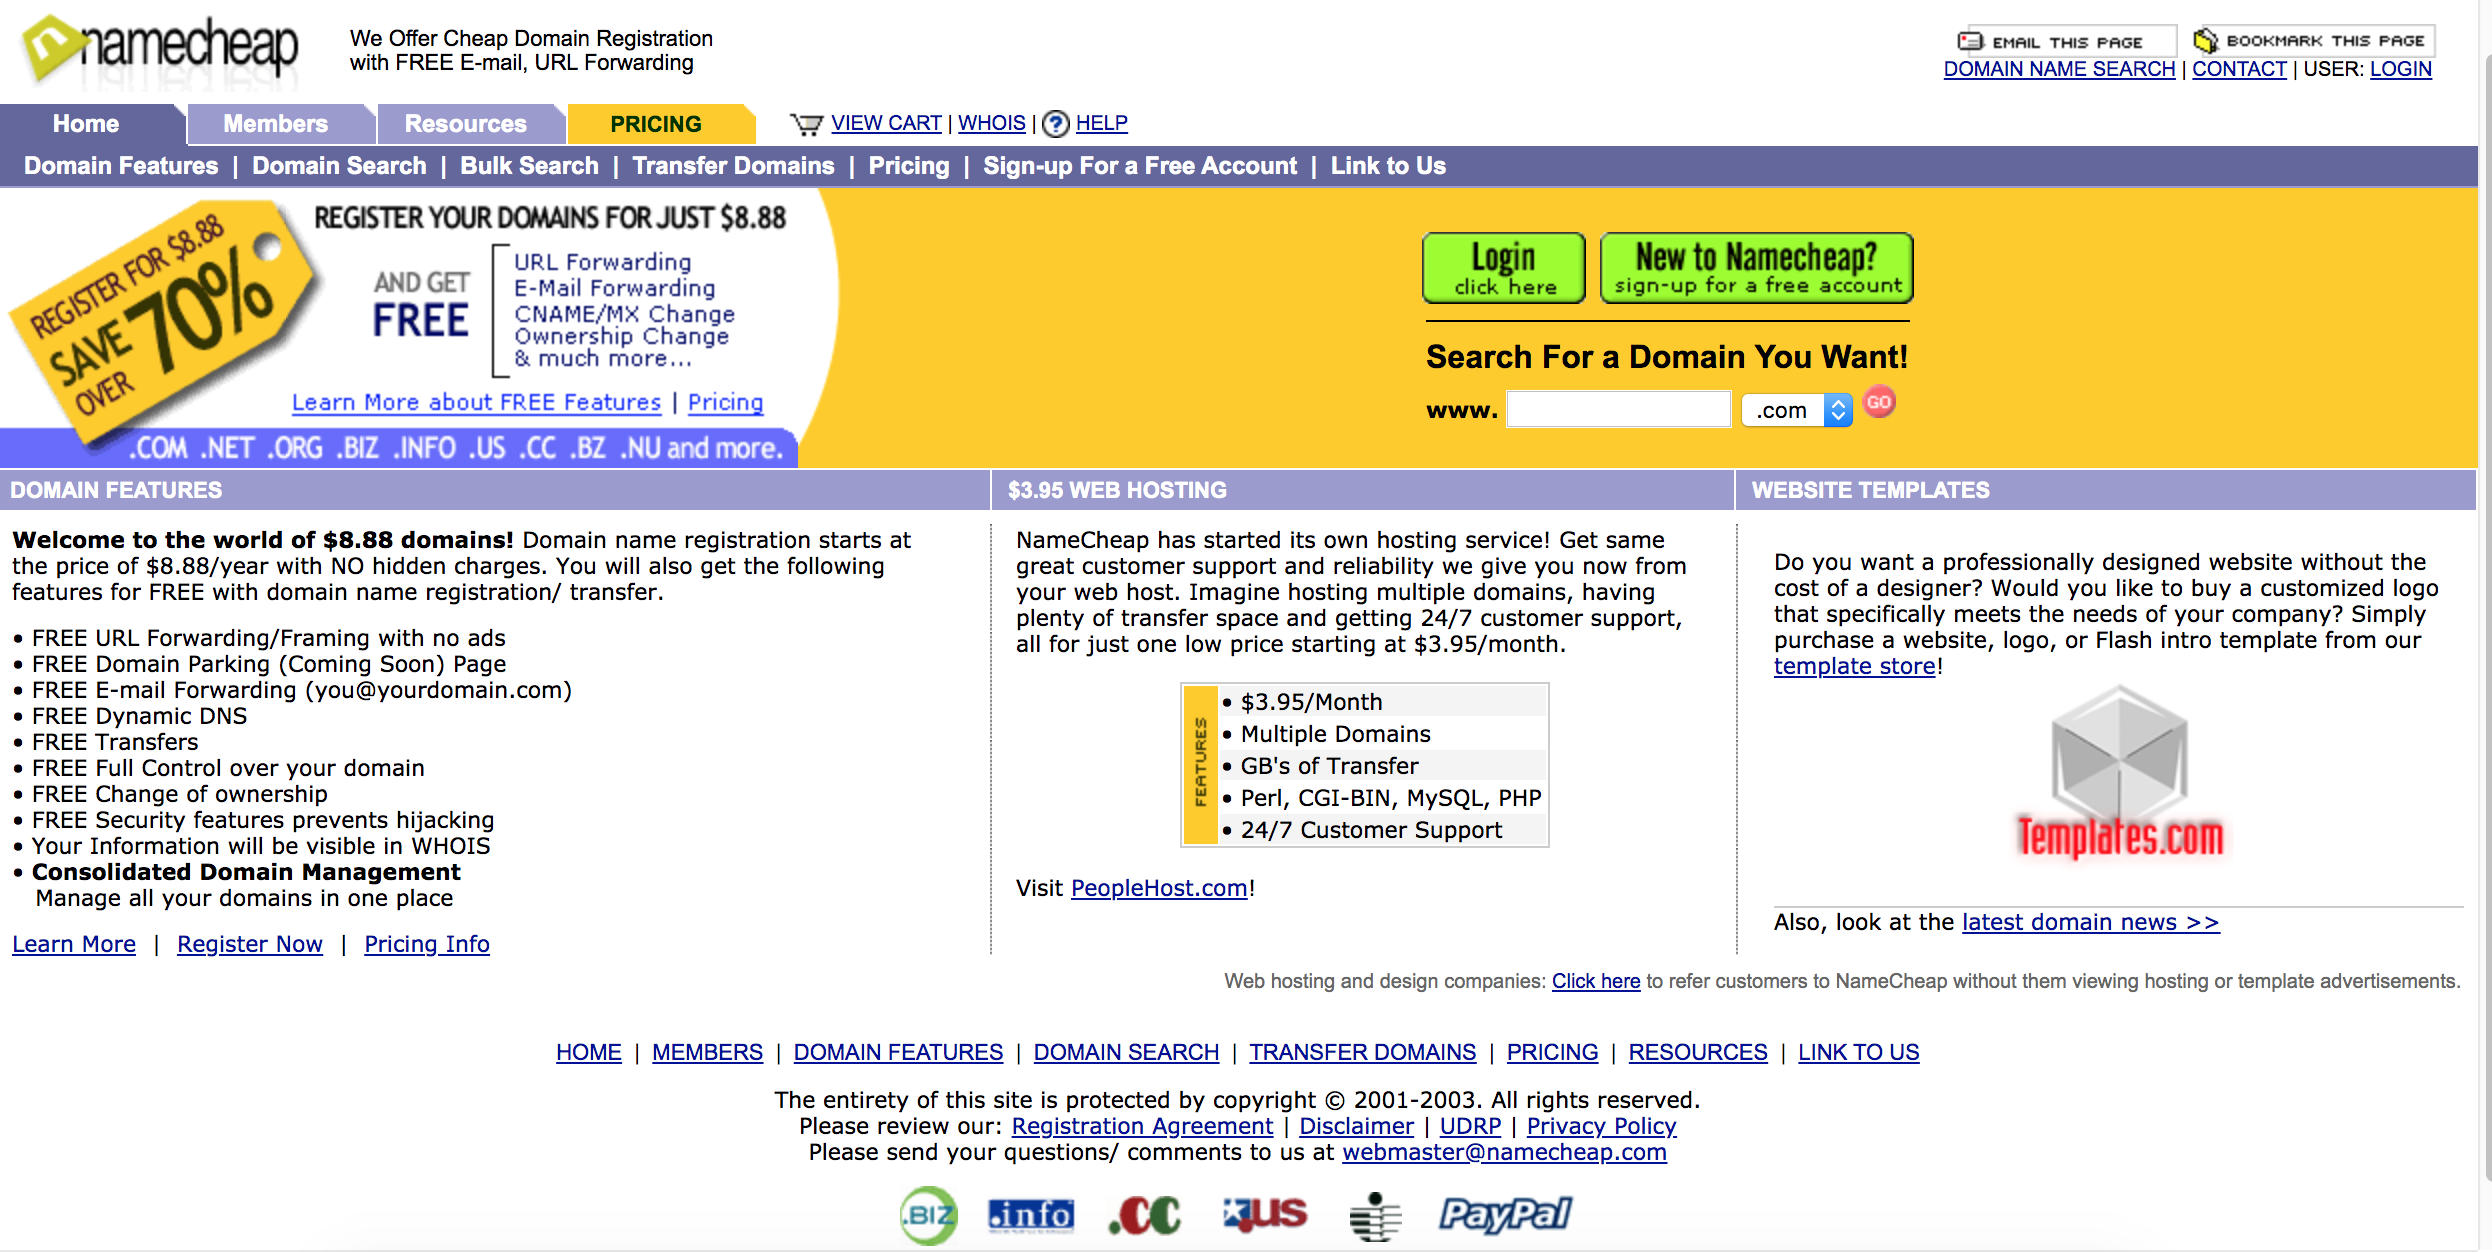Click RESOURCES in the footer navigation
This screenshot has width=2492, height=1252.
(x=1698, y=1052)
